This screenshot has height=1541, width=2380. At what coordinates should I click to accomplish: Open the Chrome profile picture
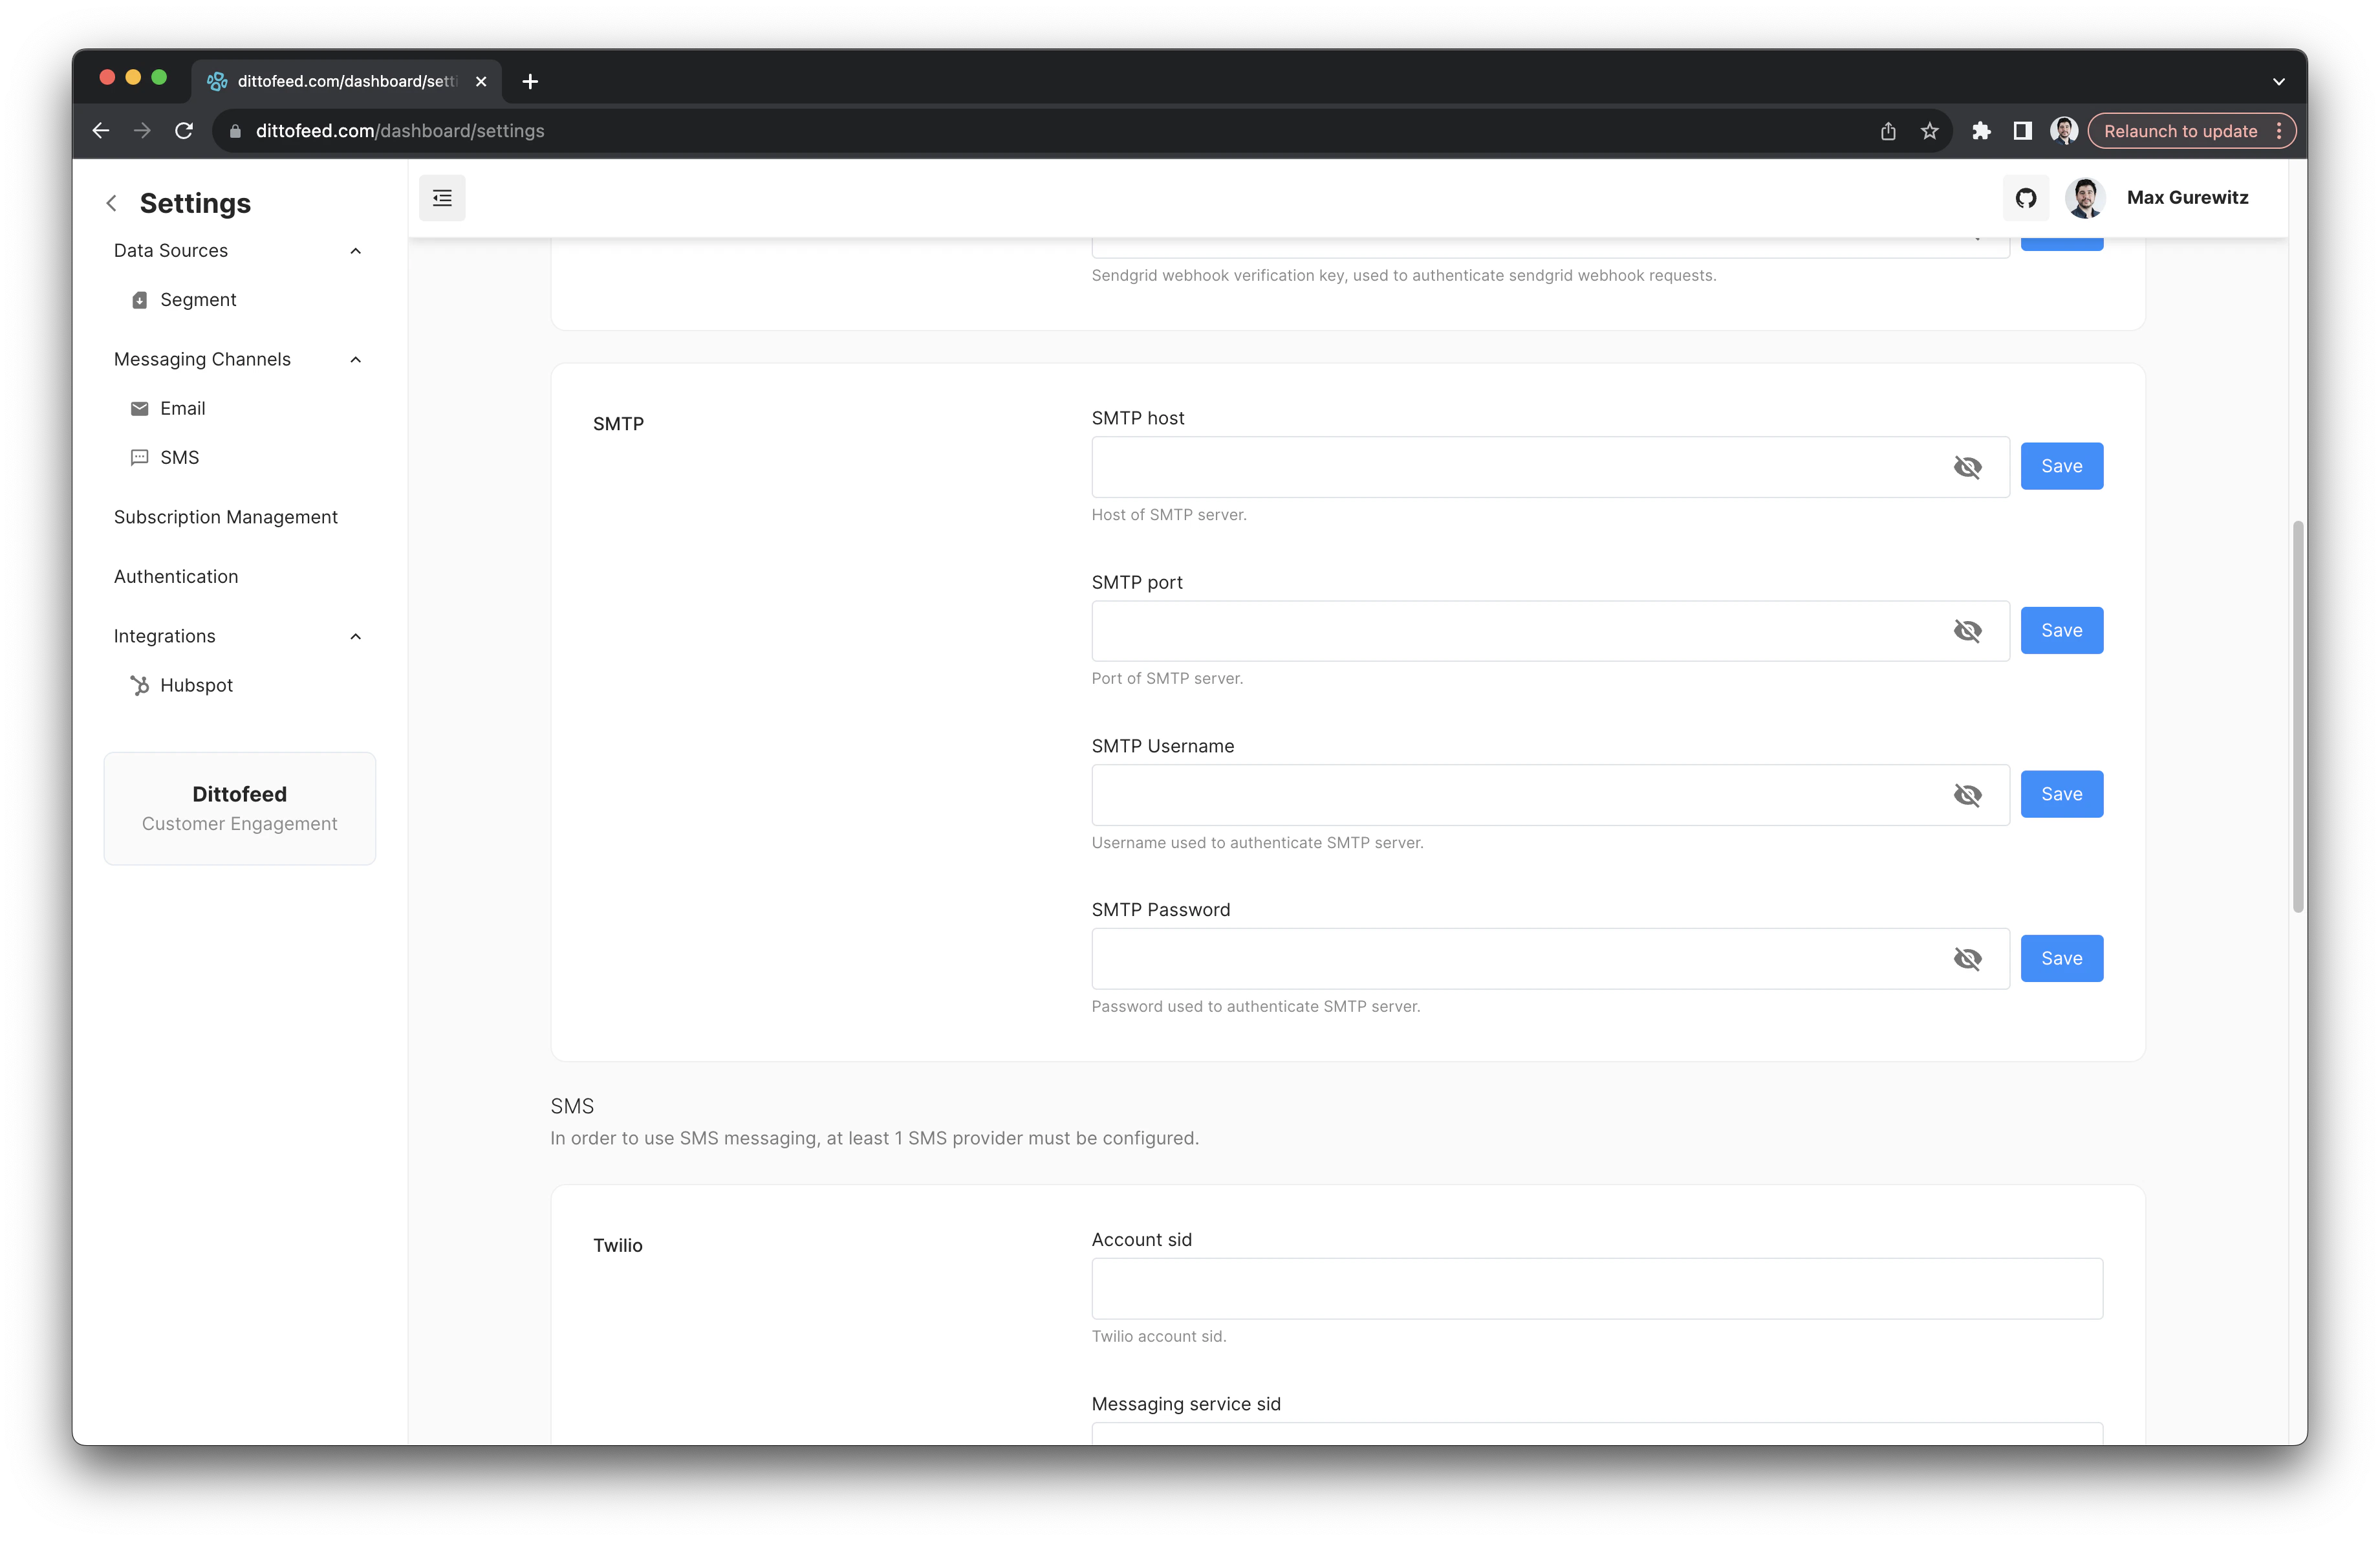point(2063,131)
